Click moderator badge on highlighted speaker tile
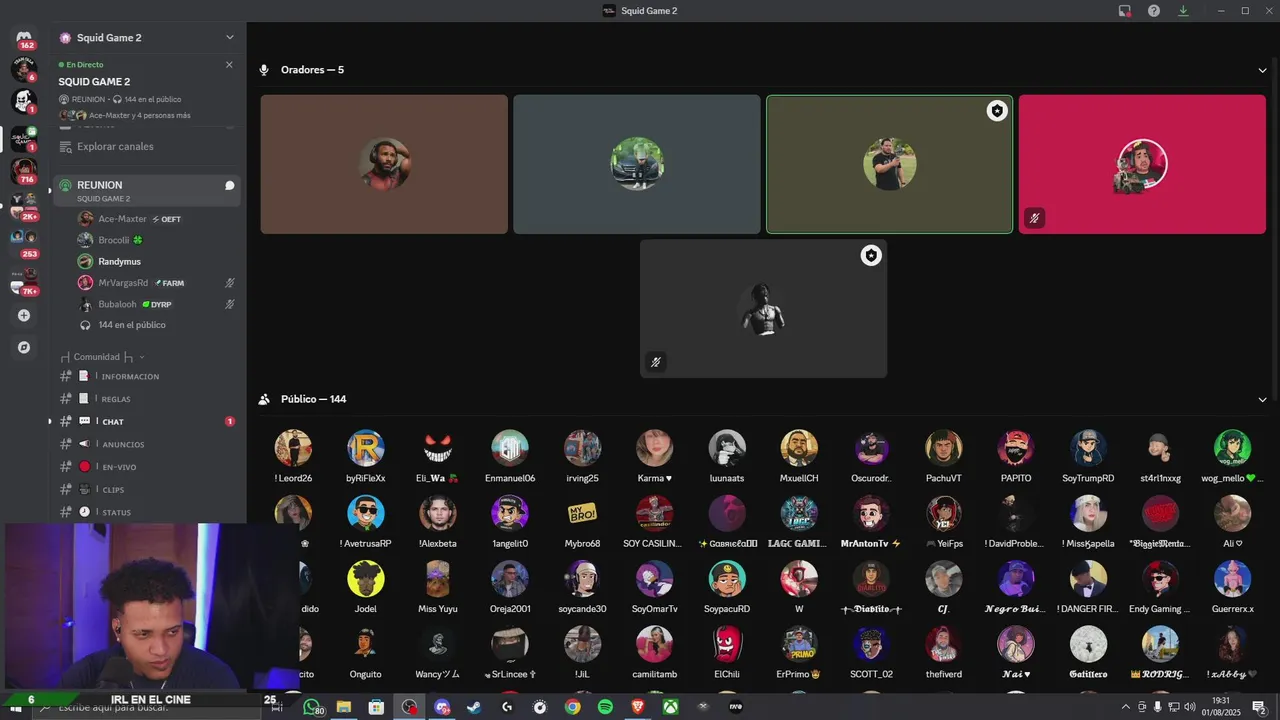Viewport: 1280px width, 720px height. pos(997,111)
